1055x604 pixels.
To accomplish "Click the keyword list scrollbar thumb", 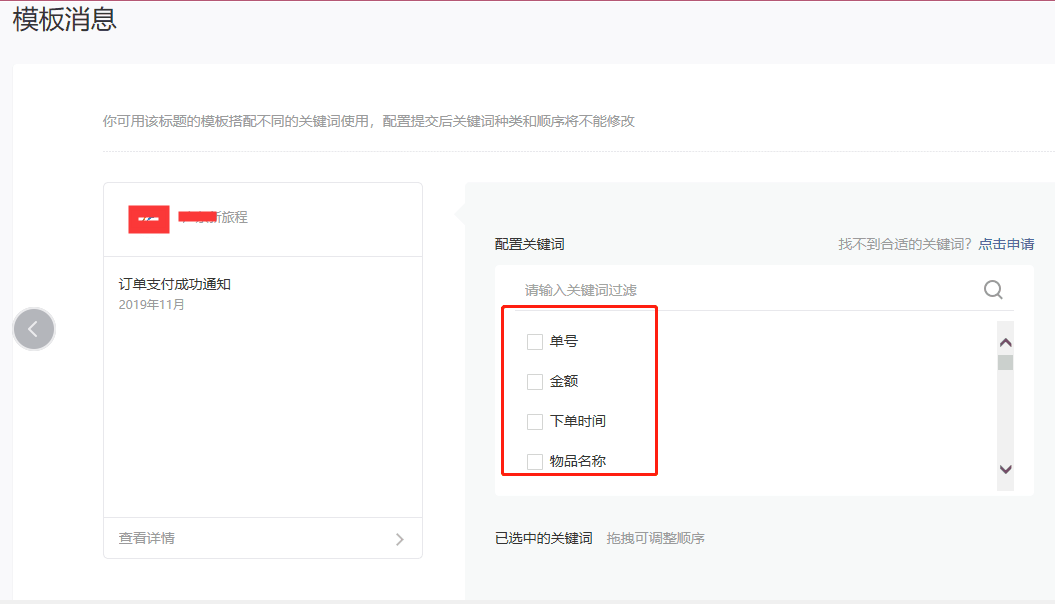I will coord(1006,362).
